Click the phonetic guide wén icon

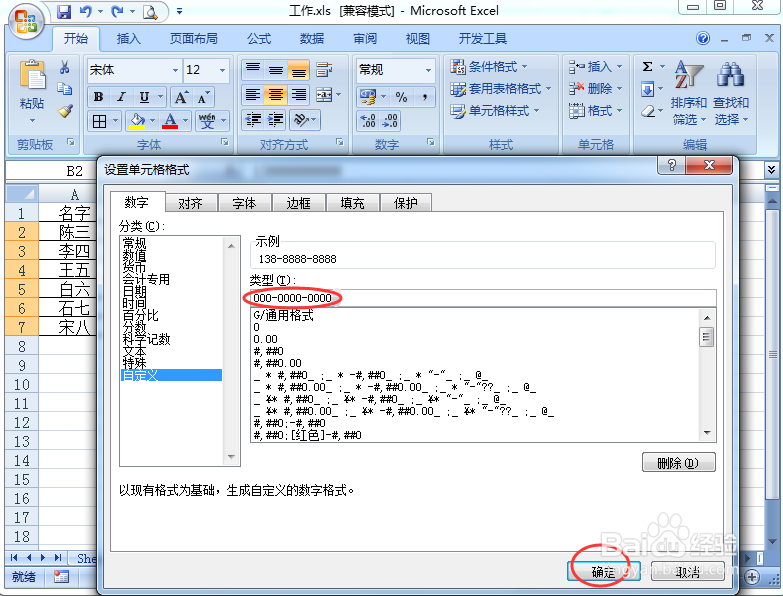click(207, 121)
